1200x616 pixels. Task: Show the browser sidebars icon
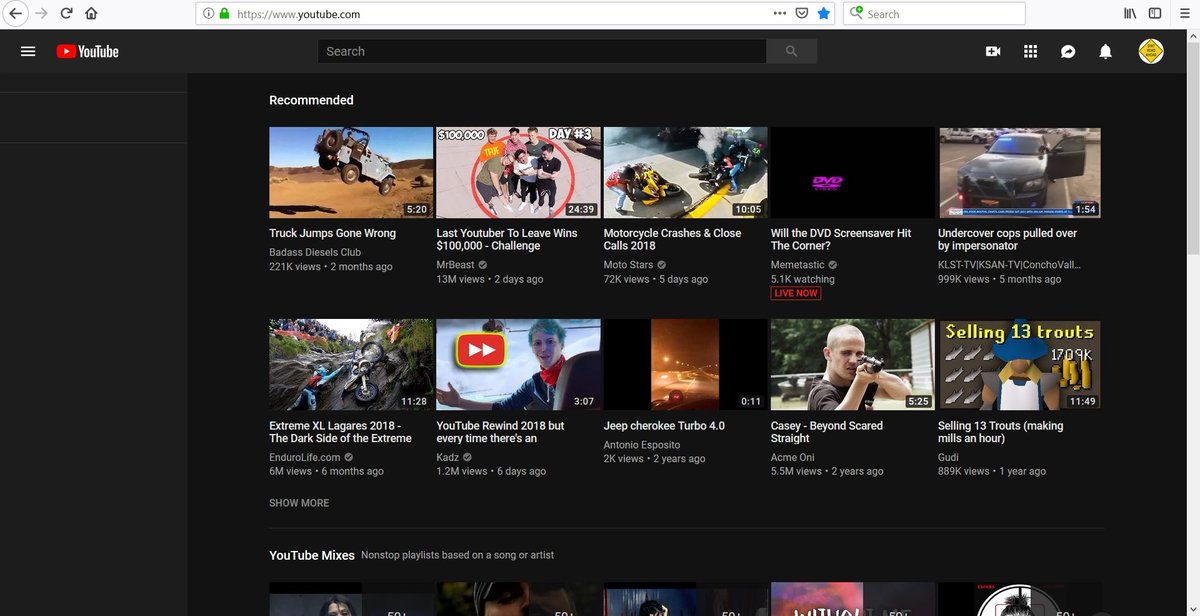1156,14
